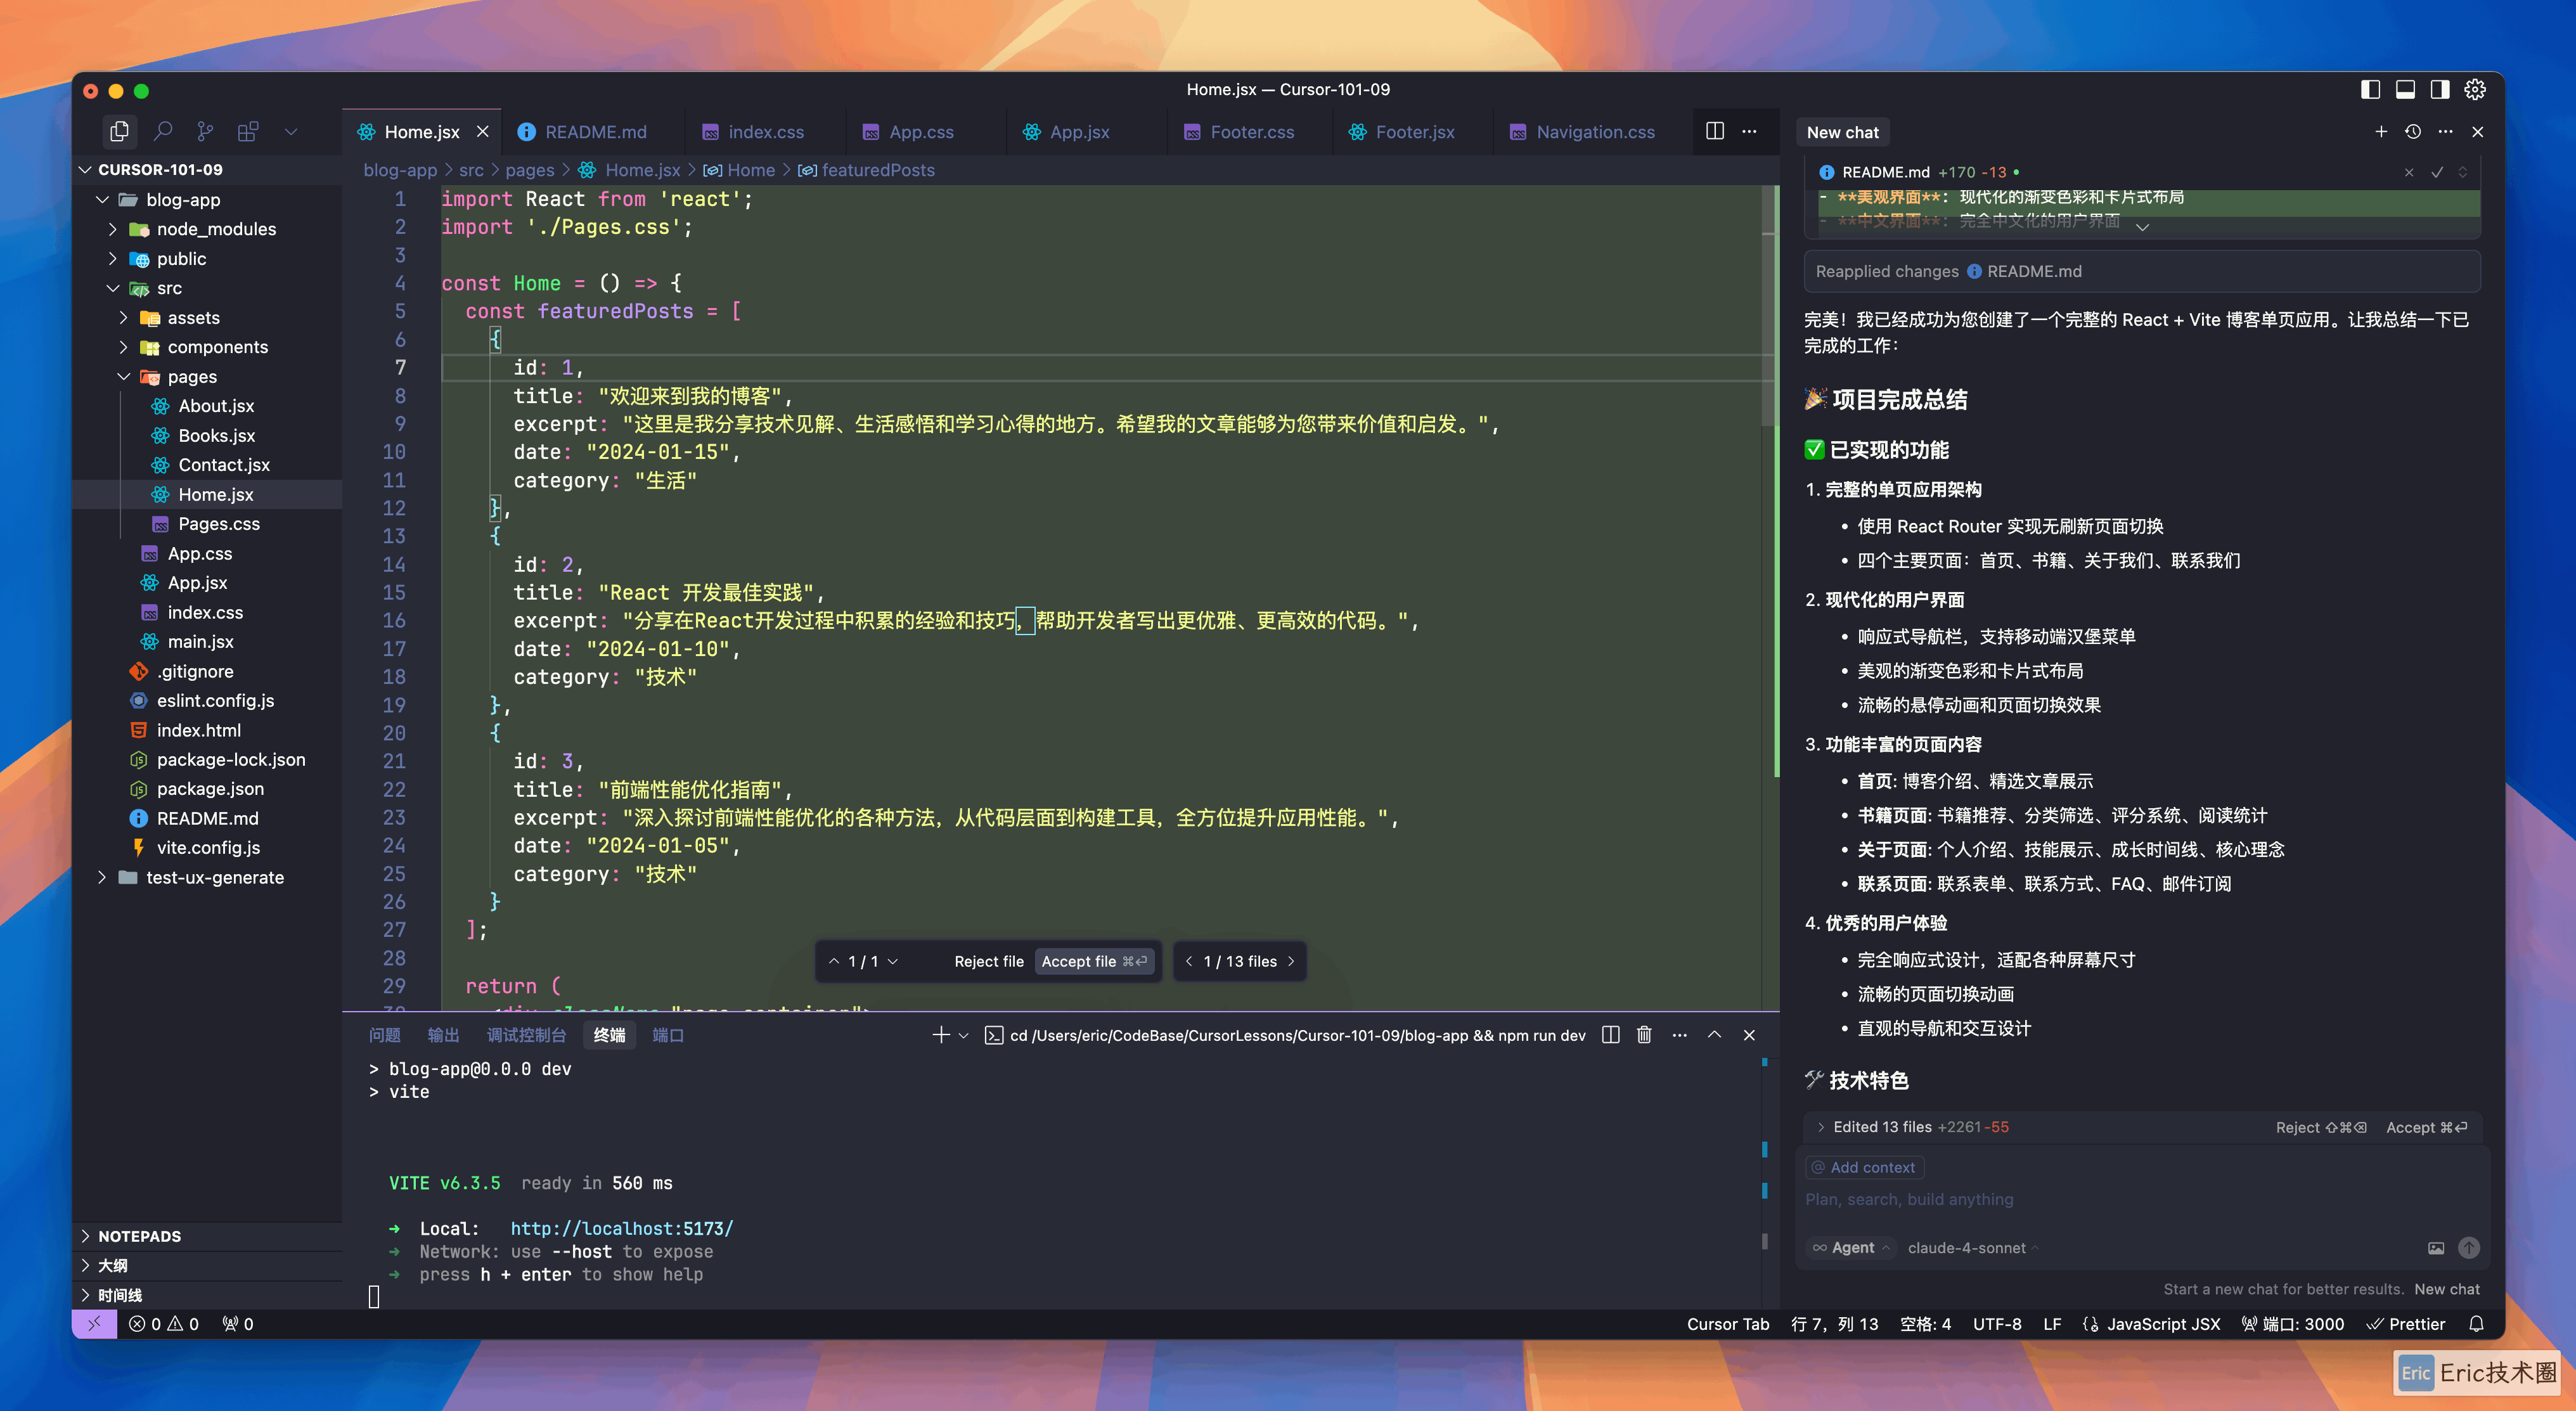Go to next file in 1/13 files
Viewport: 2576px width, 1411px height.
[x=1291, y=961]
